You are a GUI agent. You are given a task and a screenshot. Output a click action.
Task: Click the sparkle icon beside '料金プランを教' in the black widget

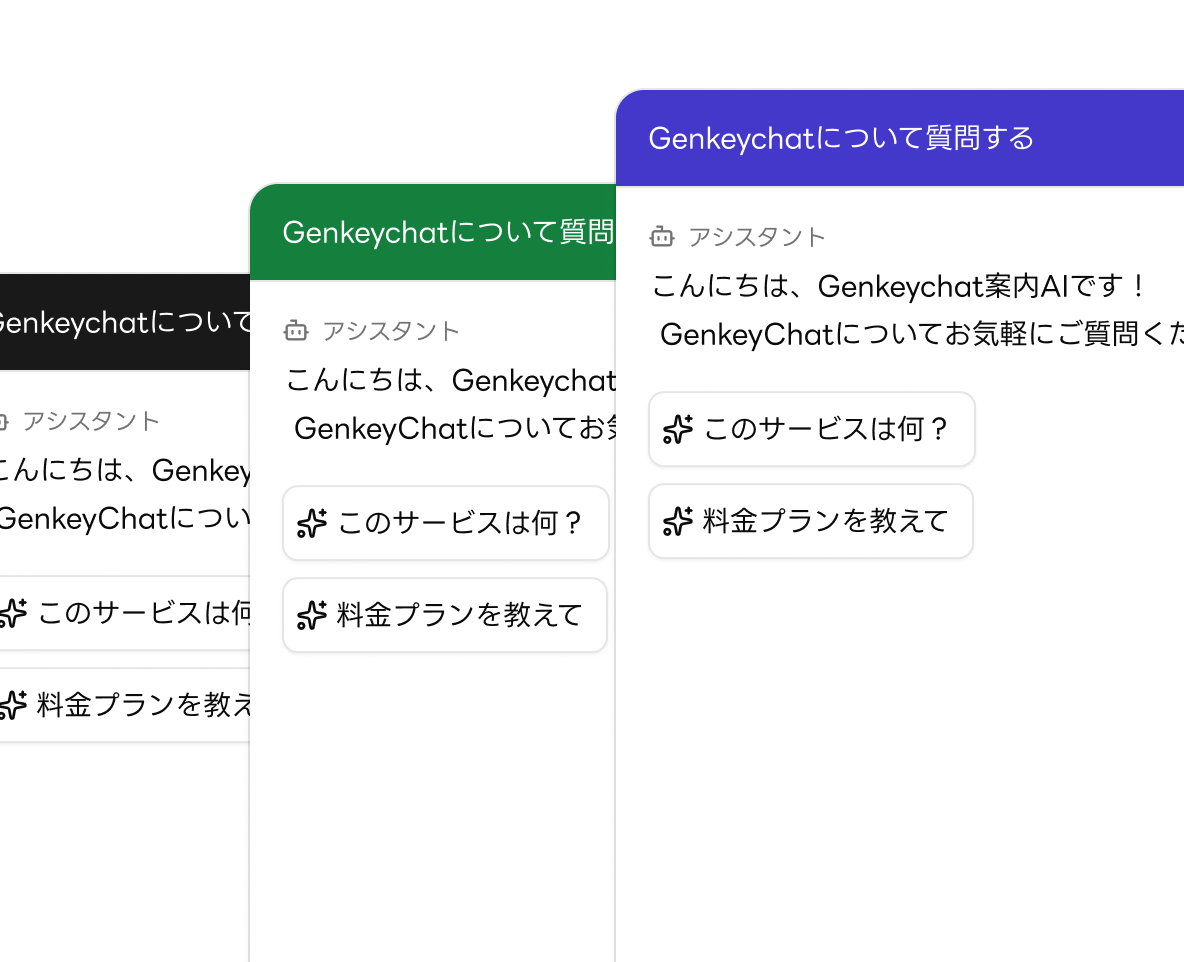(x=13, y=705)
